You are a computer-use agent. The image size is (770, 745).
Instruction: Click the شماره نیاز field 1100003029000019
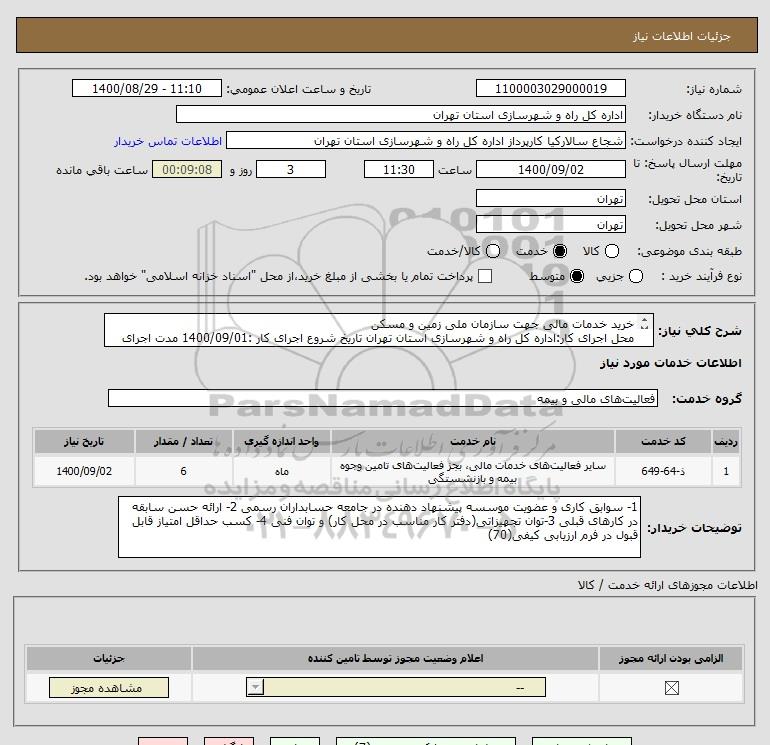click(x=550, y=88)
